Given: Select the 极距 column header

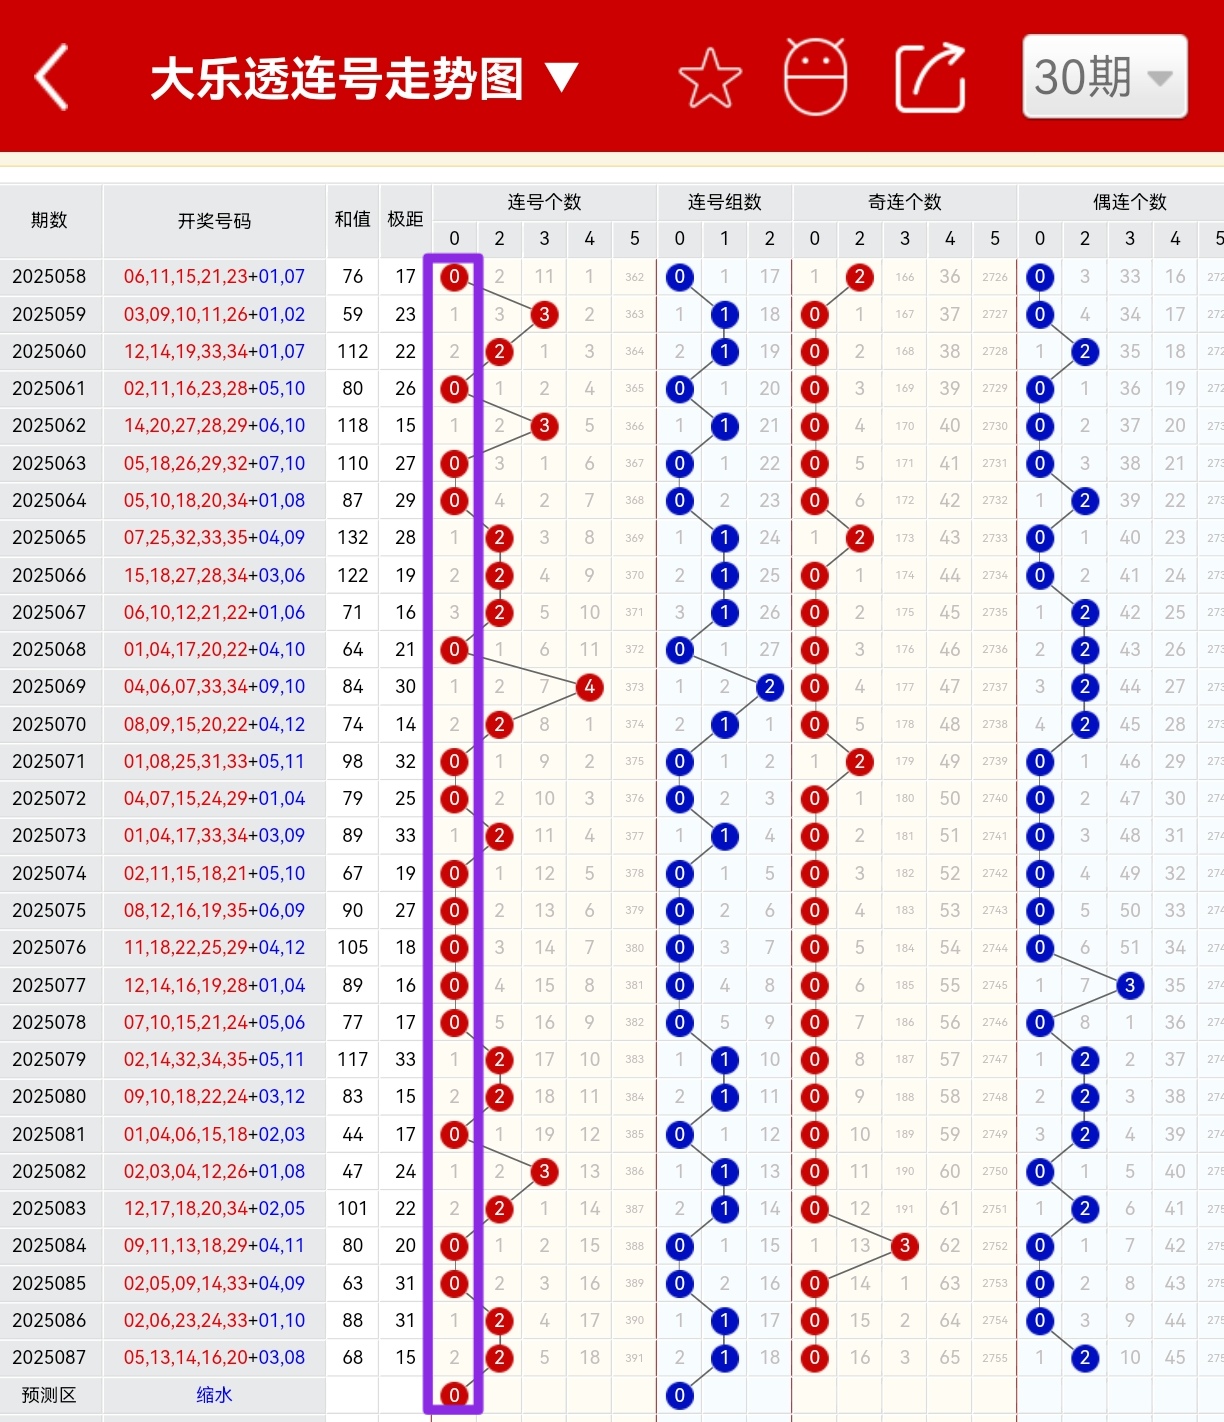Looking at the screenshot, I should (405, 220).
